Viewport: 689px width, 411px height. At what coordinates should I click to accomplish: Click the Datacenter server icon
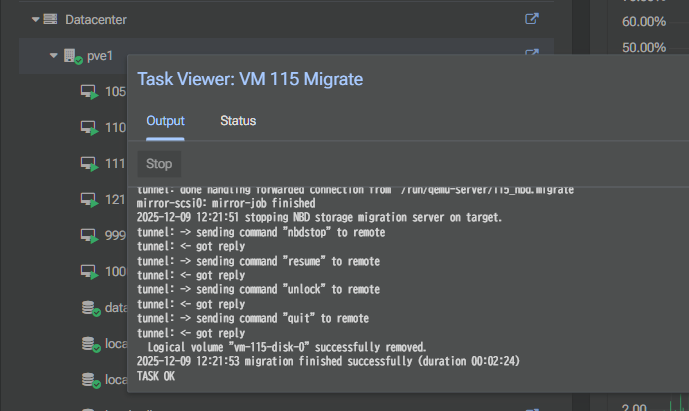[x=51, y=19]
